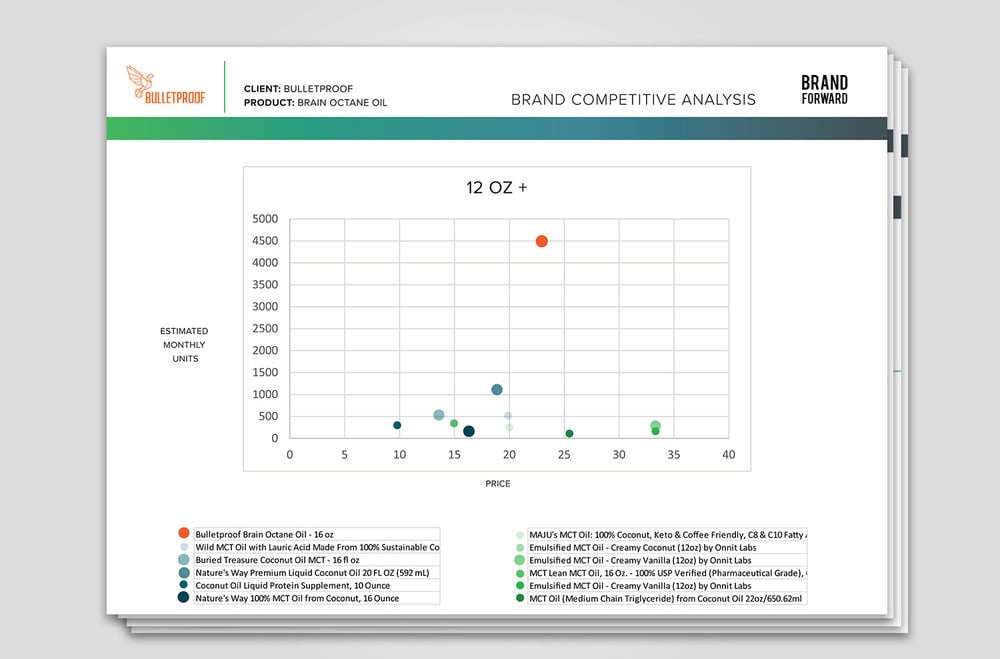1000x659 pixels.
Task: Click the dark navy data point near price 16
Action: point(469,431)
